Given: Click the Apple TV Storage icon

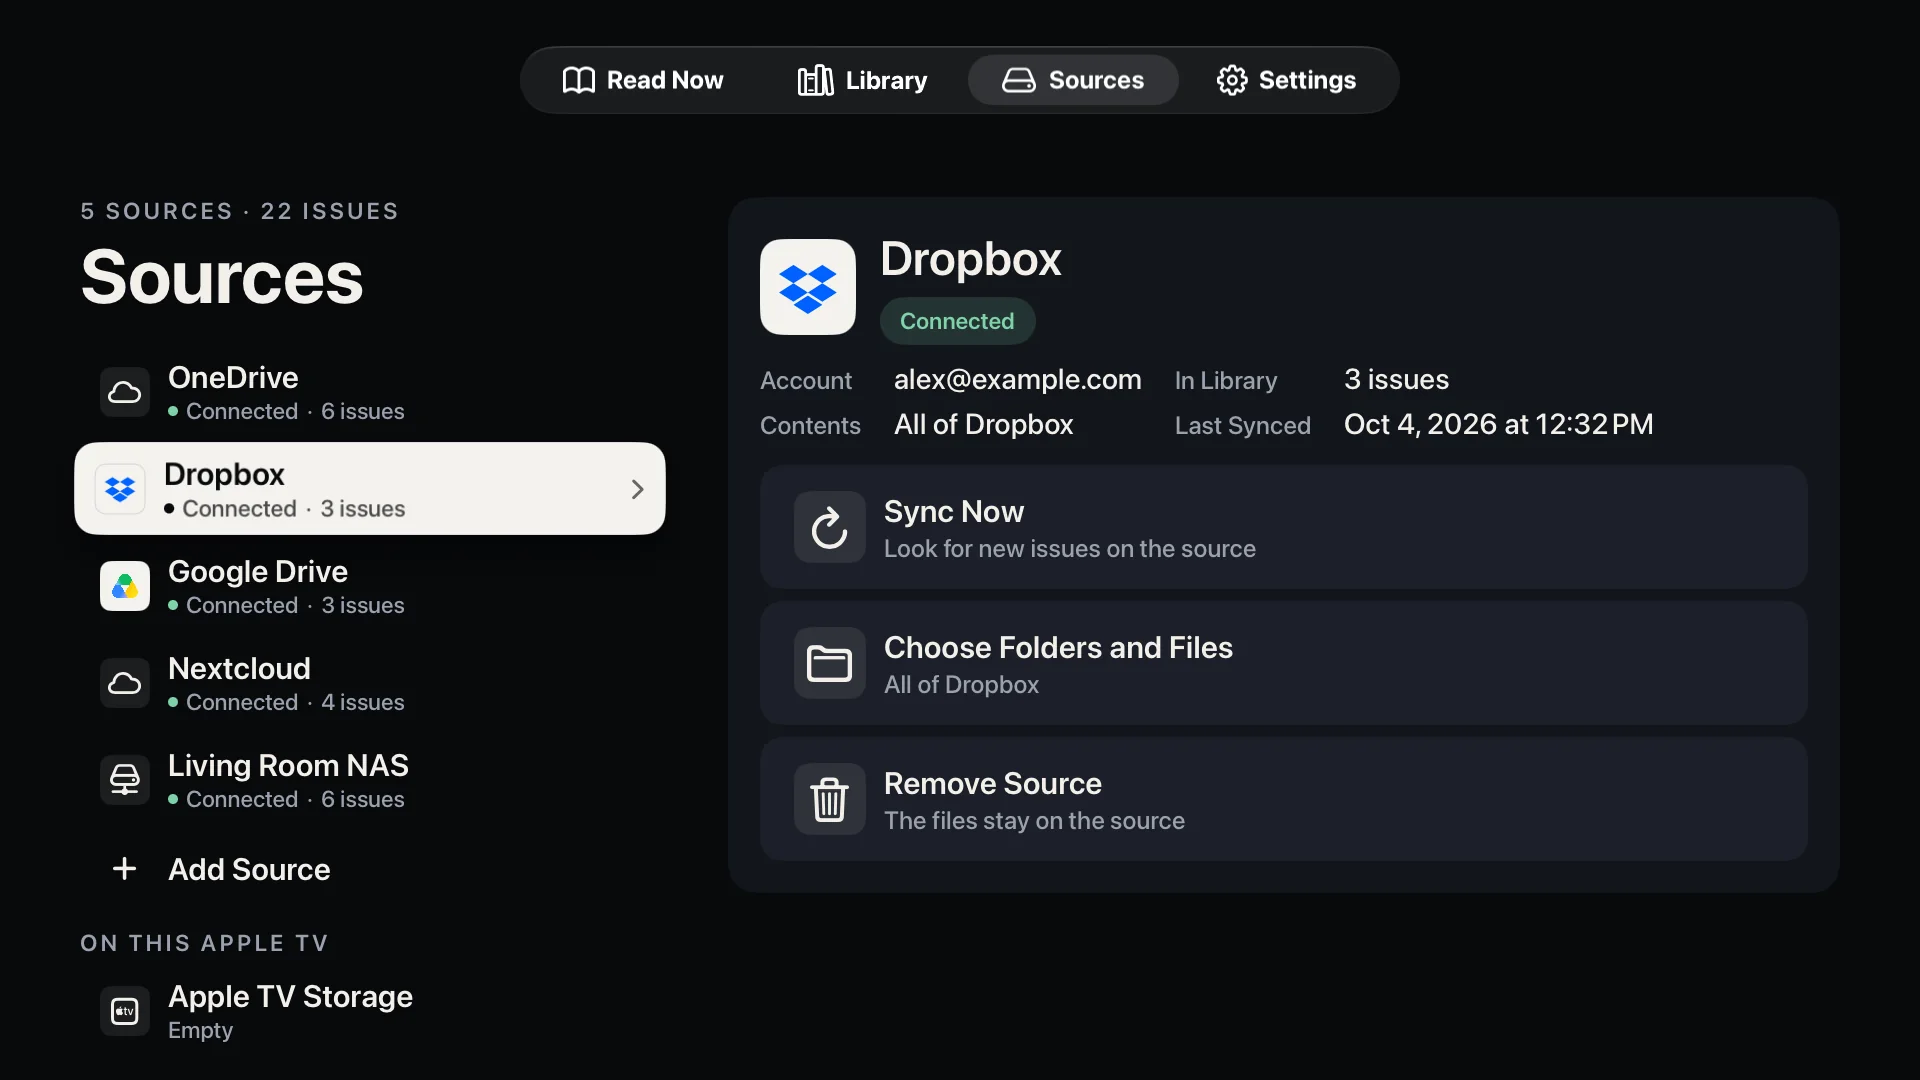Looking at the screenshot, I should pos(125,1011).
